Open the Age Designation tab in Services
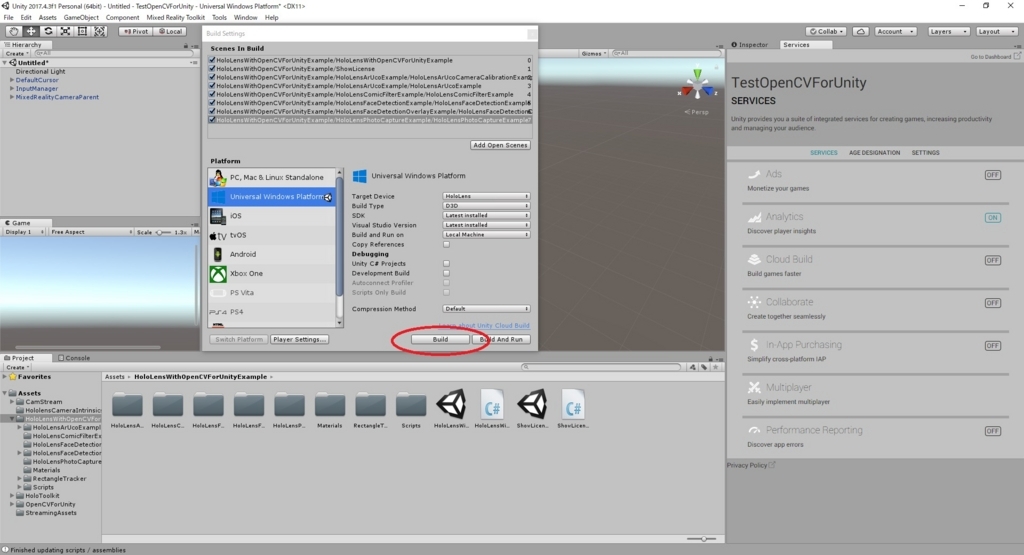This screenshot has width=1024, height=555. coord(874,153)
